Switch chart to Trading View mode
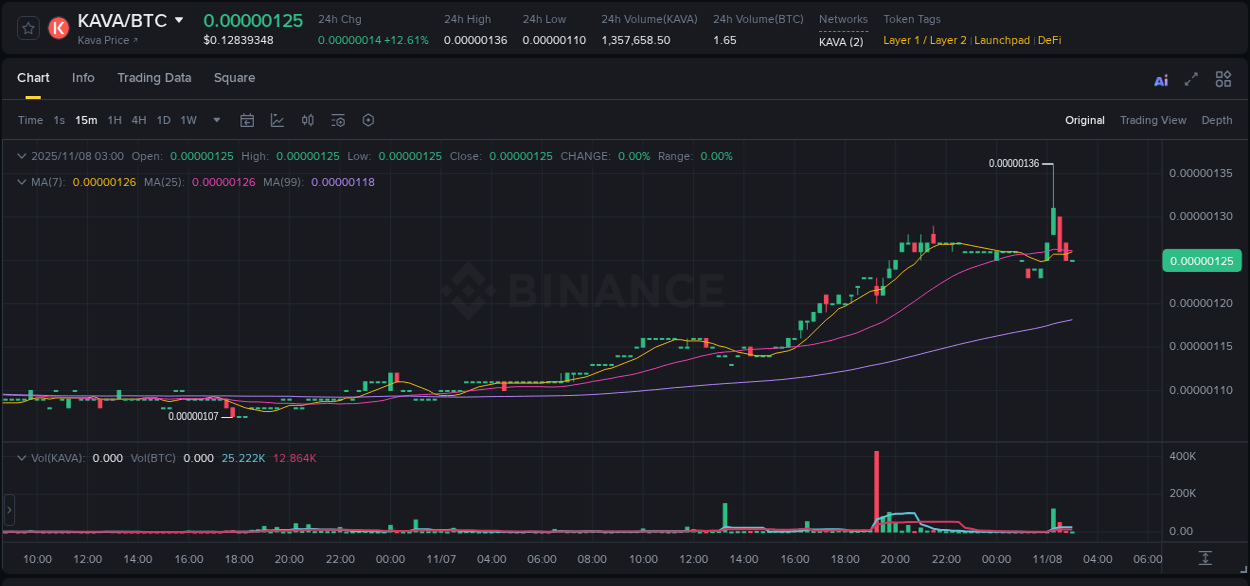 pyautogui.click(x=1153, y=120)
